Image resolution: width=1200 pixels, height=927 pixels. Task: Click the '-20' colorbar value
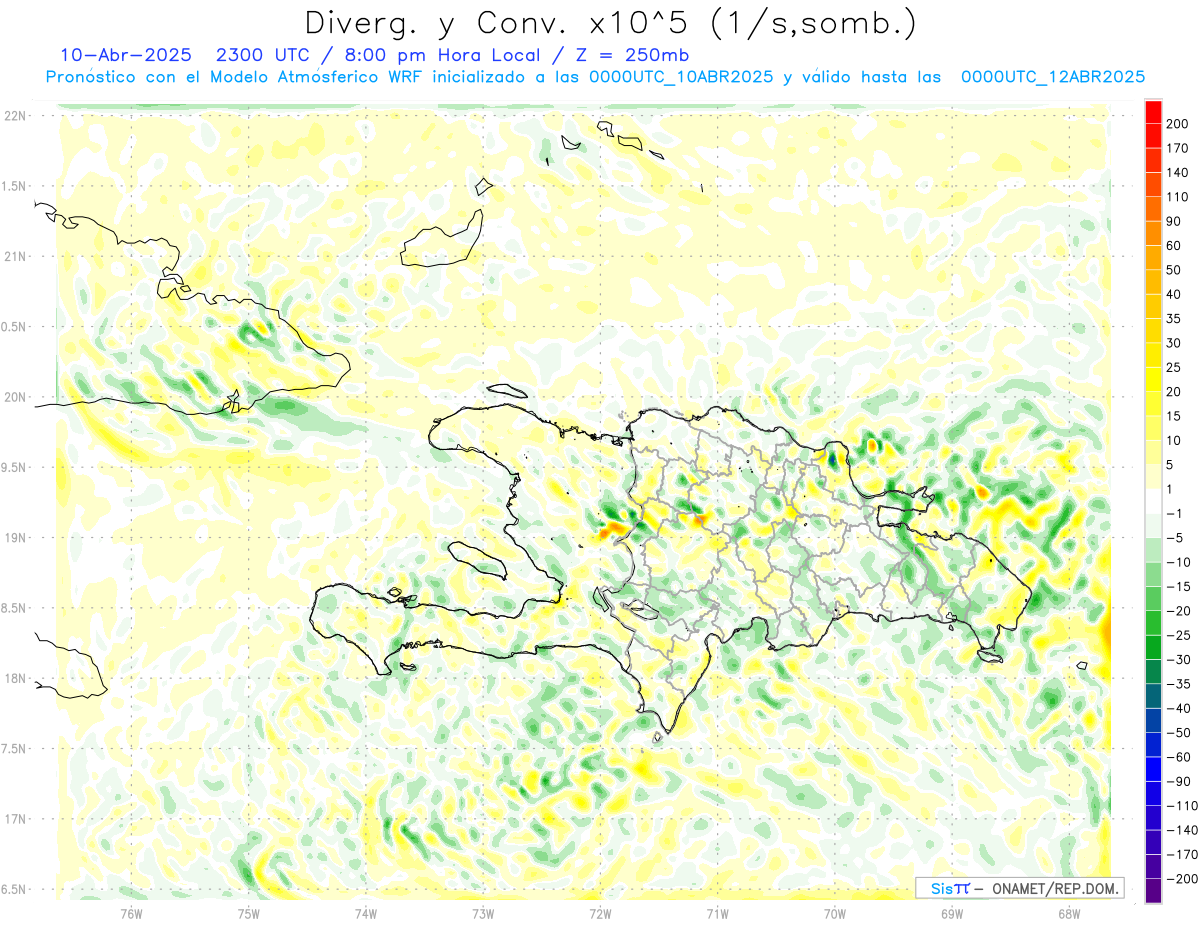pyautogui.click(x=1180, y=611)
